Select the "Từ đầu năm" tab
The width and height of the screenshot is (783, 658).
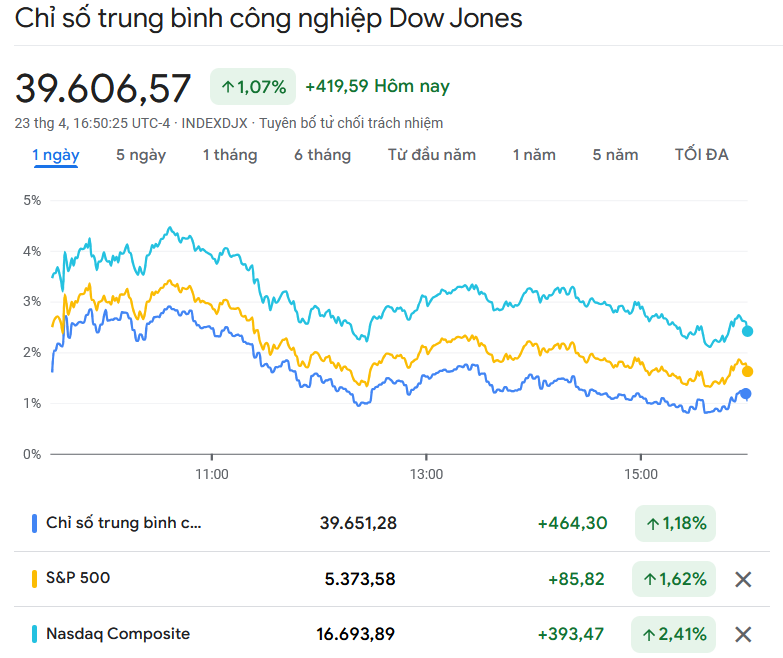pos(432,155)
